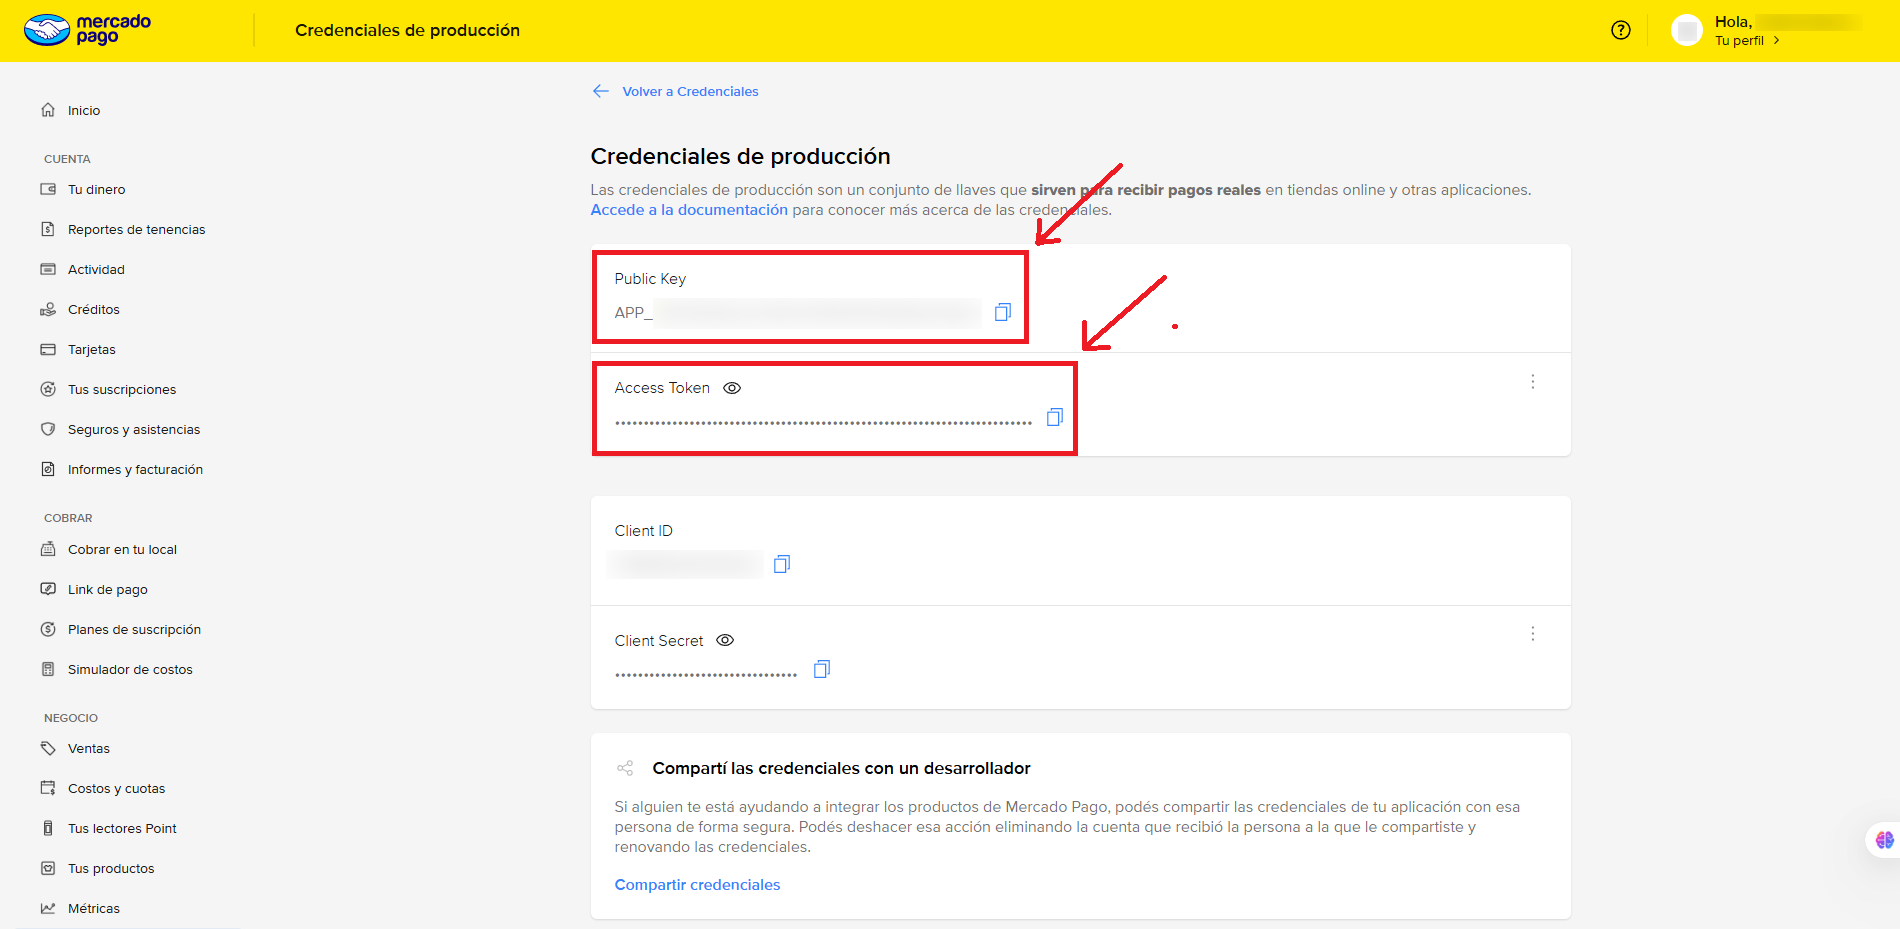This screenshot has width=1900, height=929.
Task: Click the Actividad sidebar icon
Action: tap(48, 269)
